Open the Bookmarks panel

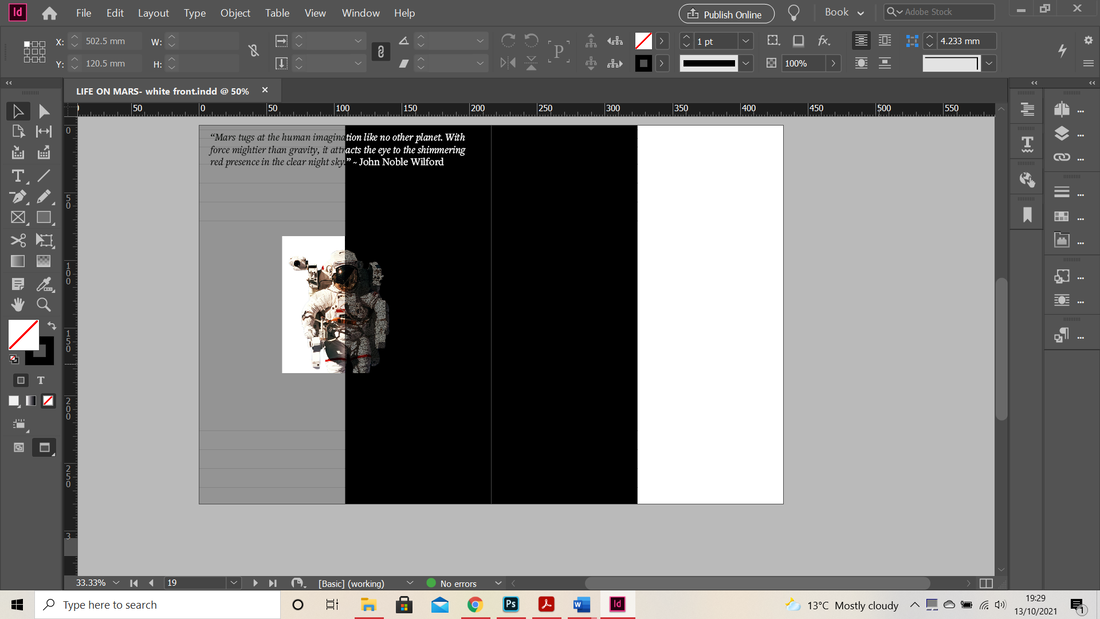pyautogui.click(x=1027, y=215)
